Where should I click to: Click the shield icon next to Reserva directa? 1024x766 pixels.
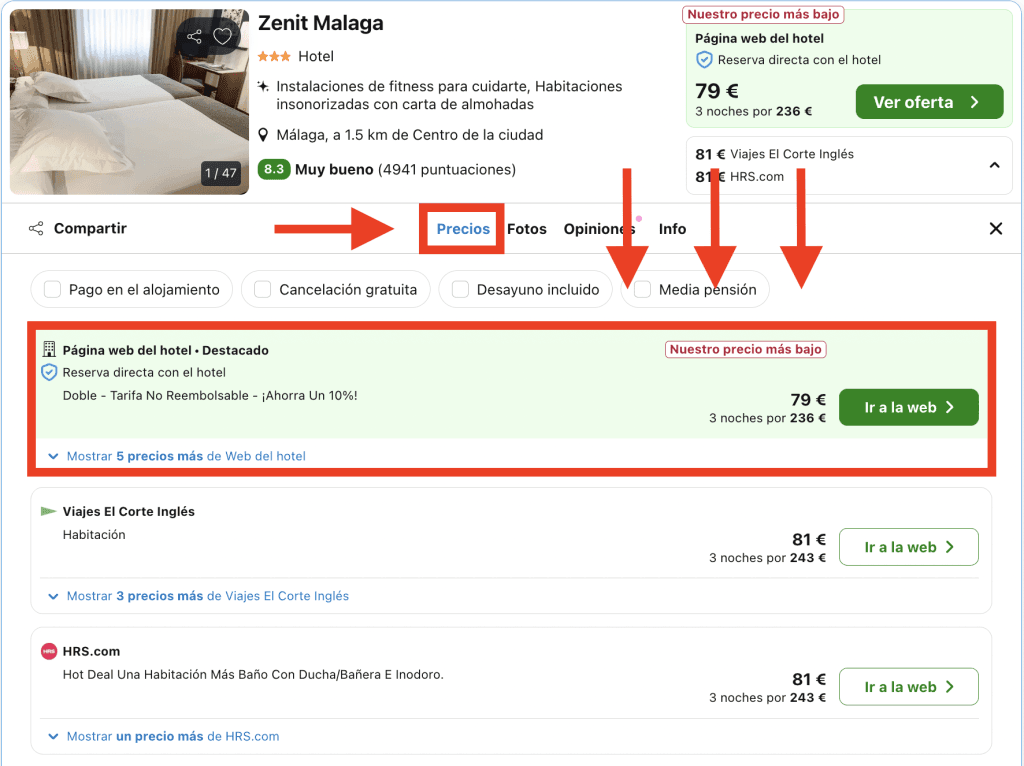(x=49, y=372)
